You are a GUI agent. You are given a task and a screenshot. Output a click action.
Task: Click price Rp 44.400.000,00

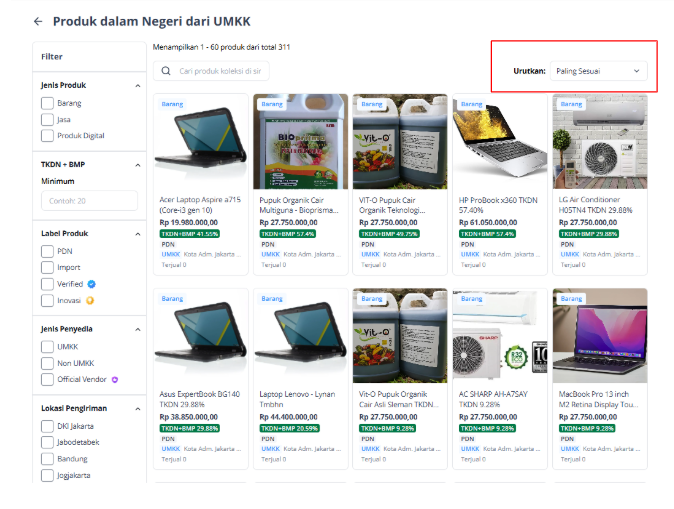288,417
